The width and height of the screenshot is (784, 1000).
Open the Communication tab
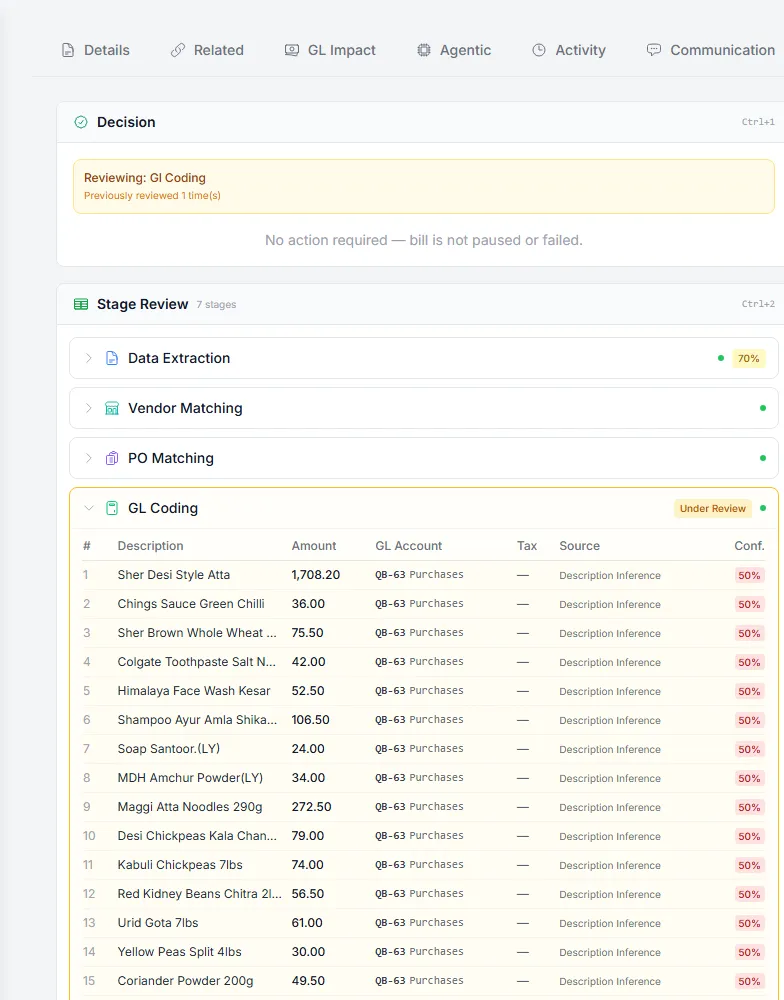click(710, 50)
